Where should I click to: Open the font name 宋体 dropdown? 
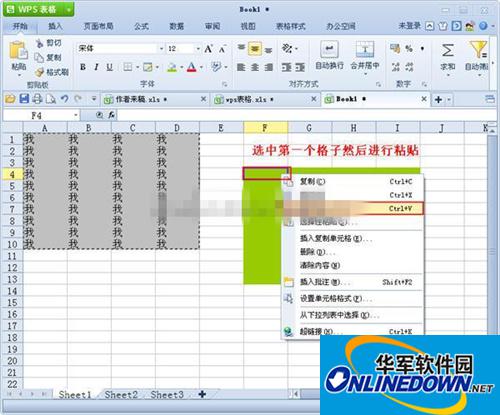tap(161, 49)
